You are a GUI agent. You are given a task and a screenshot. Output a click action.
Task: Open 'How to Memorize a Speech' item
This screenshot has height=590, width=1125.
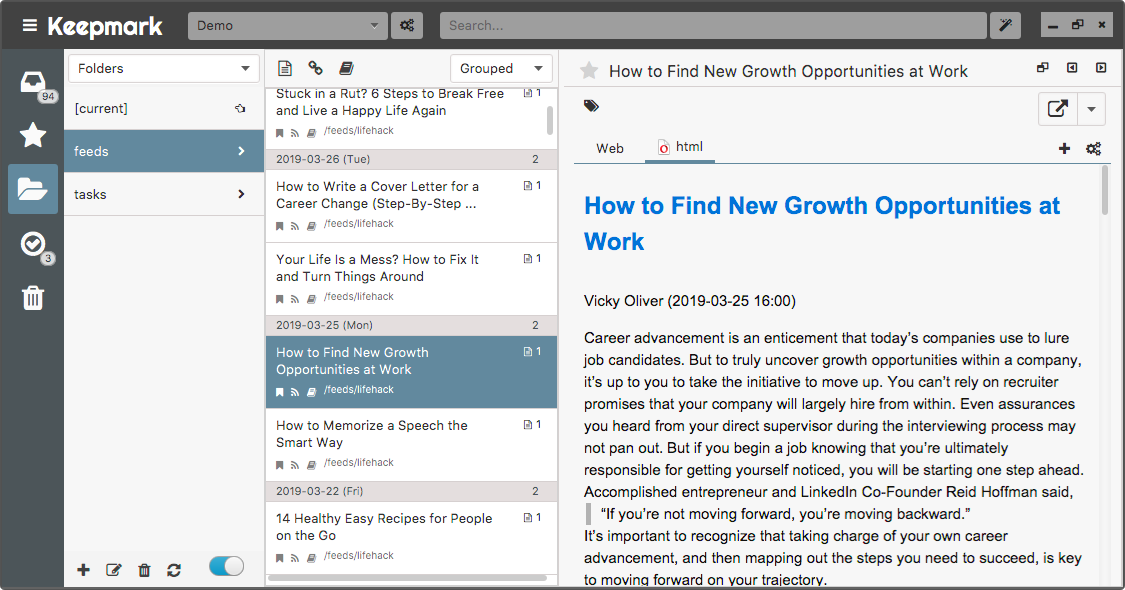(x=411, y=445)
